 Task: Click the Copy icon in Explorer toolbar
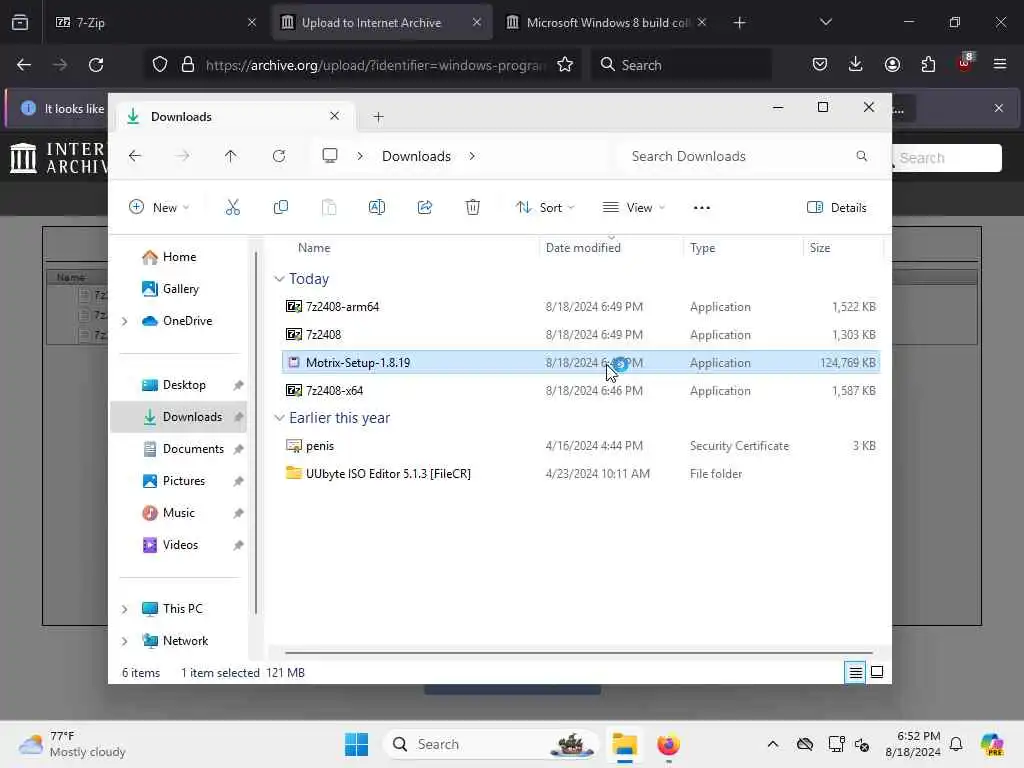coord(281,208)
